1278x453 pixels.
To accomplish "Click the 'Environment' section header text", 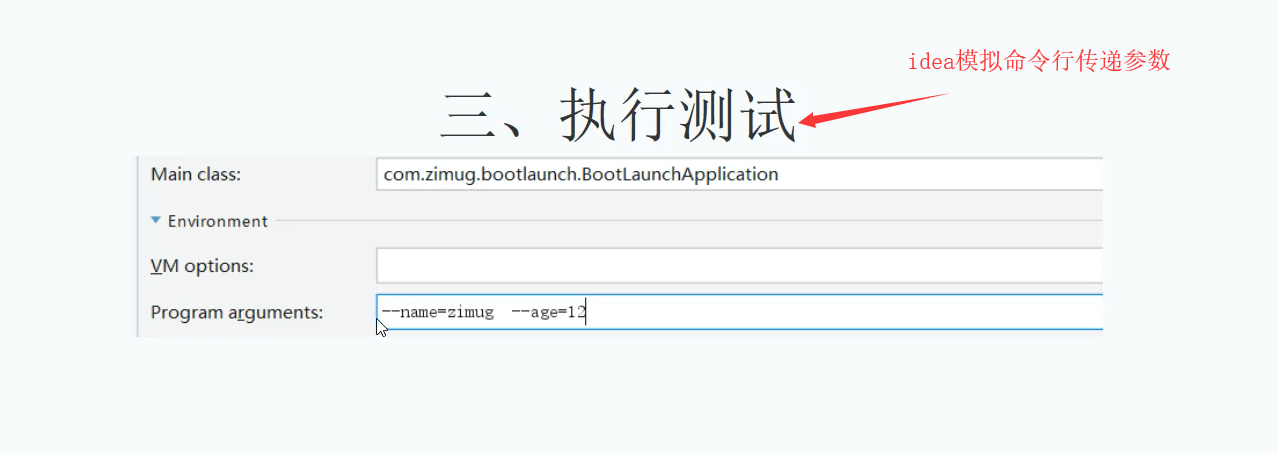I will point(217,221).
